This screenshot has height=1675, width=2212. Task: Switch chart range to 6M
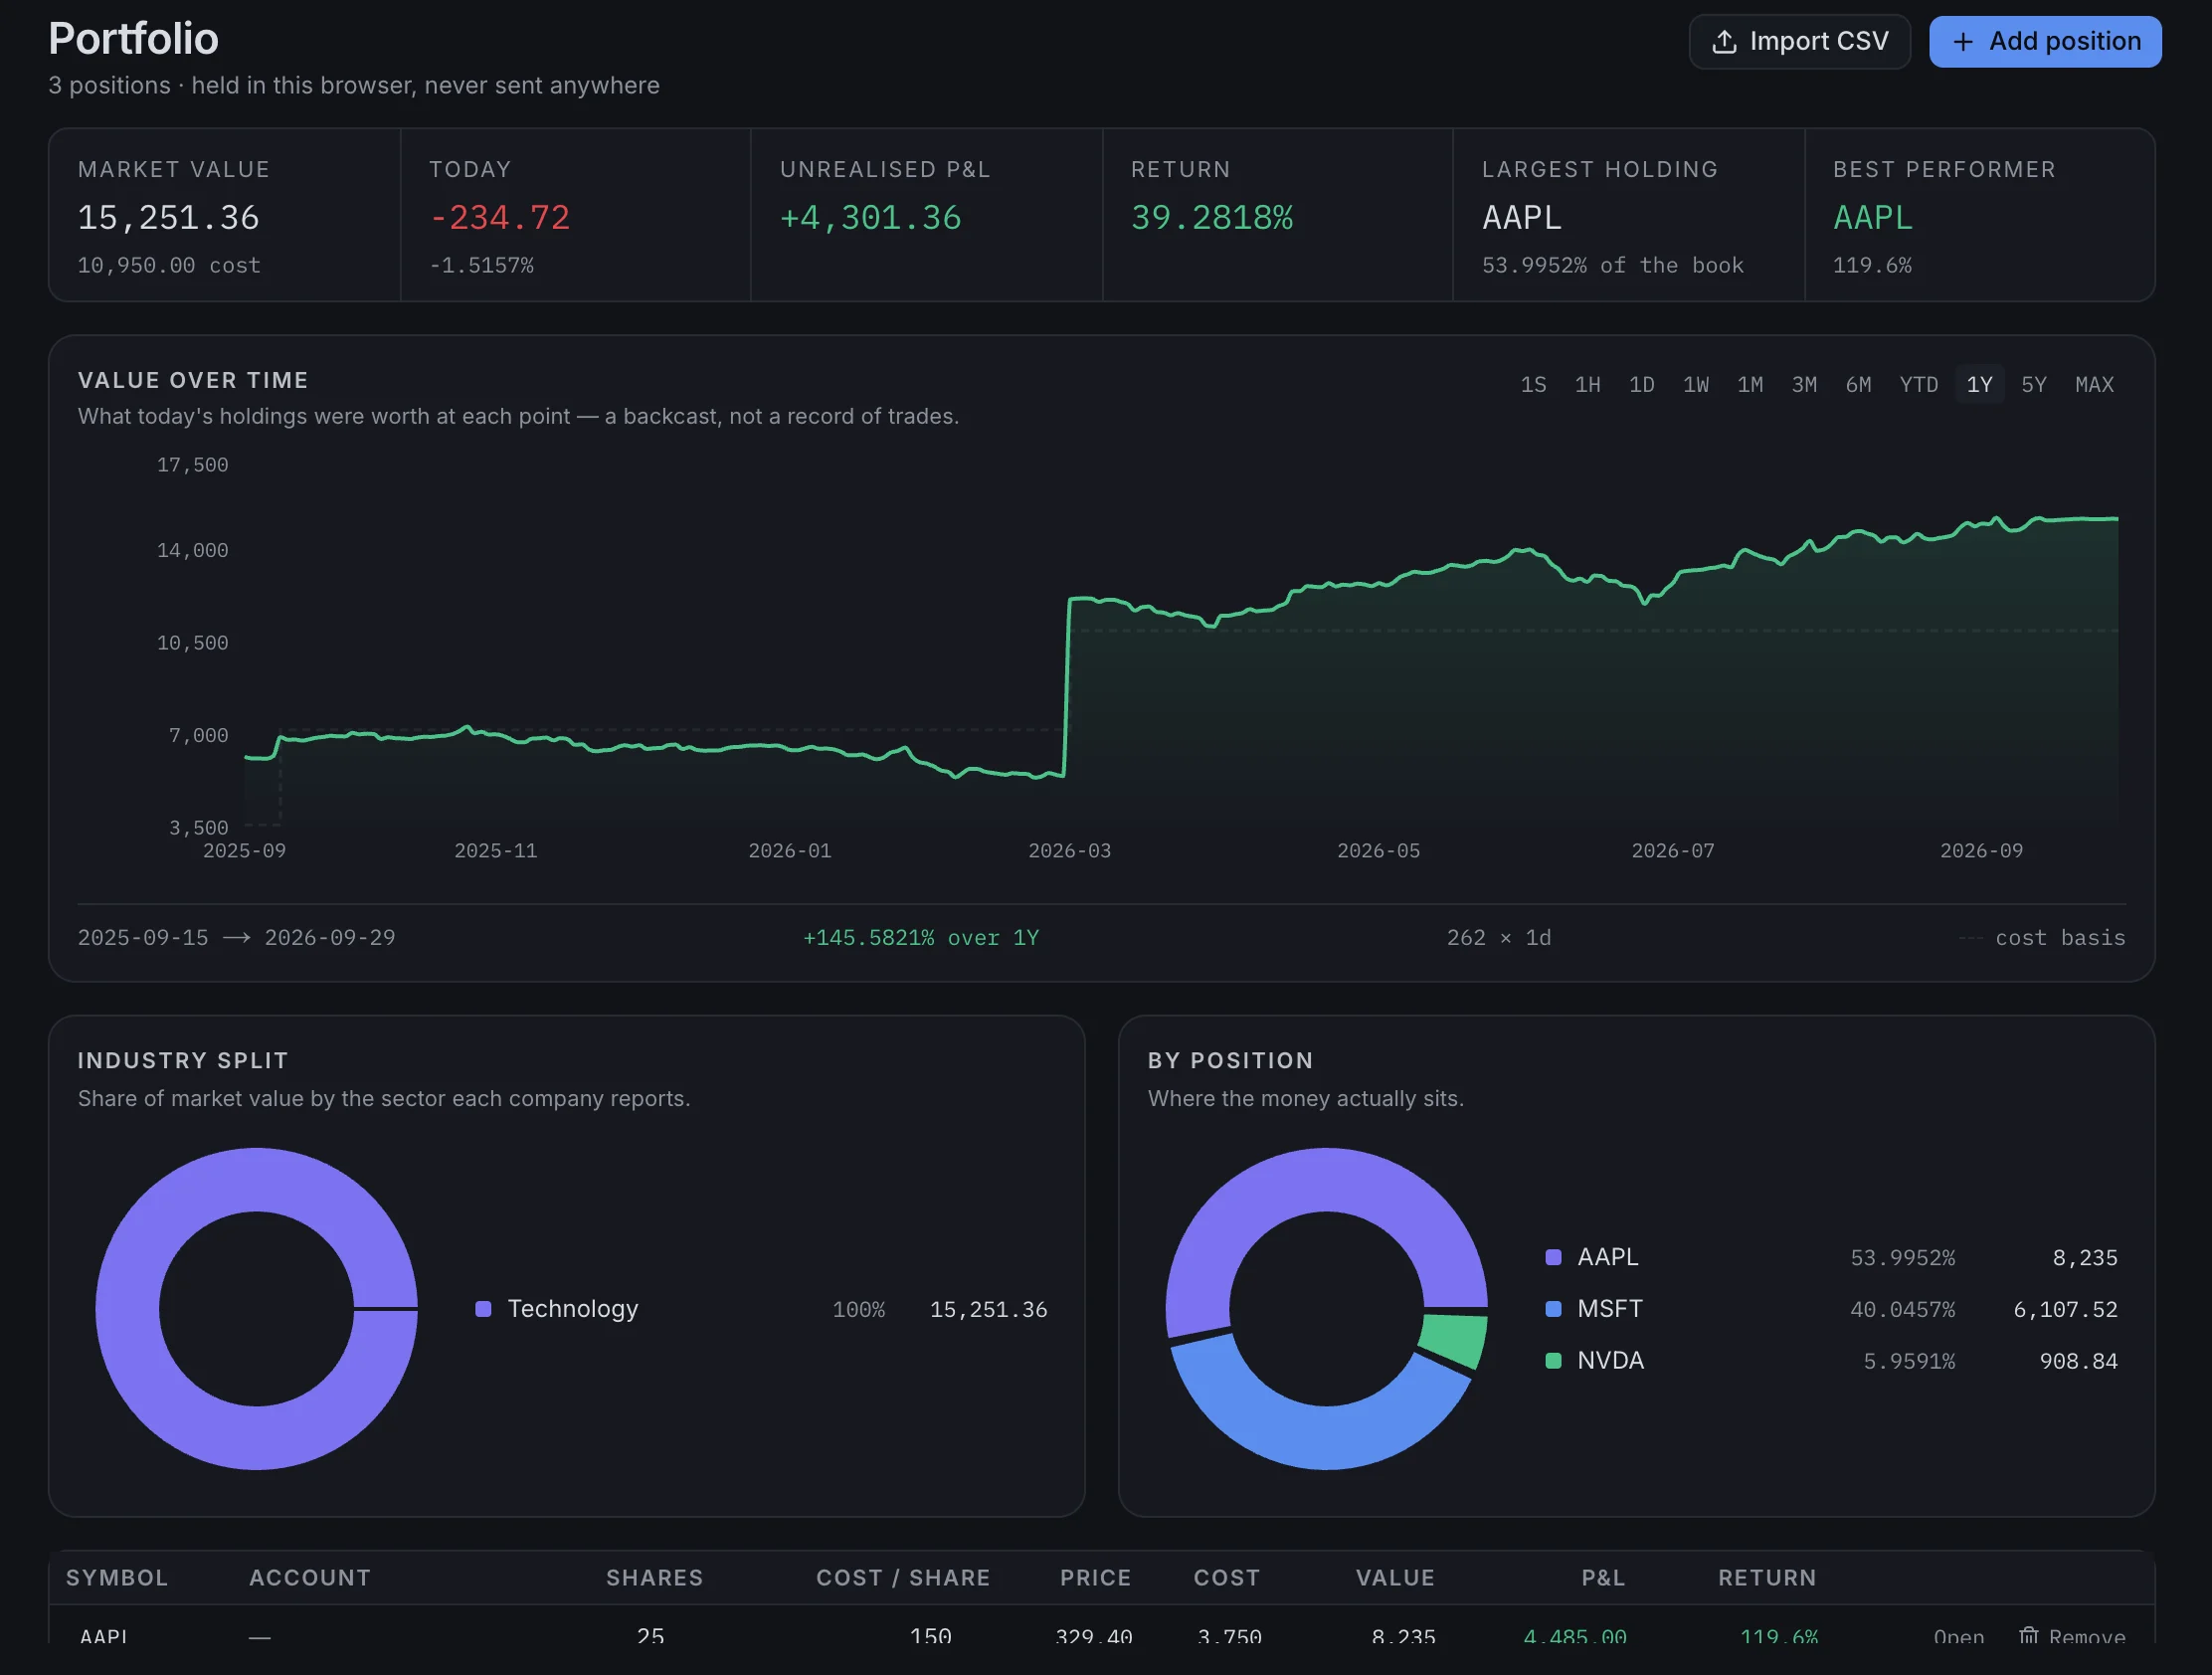pos(1858,385)
